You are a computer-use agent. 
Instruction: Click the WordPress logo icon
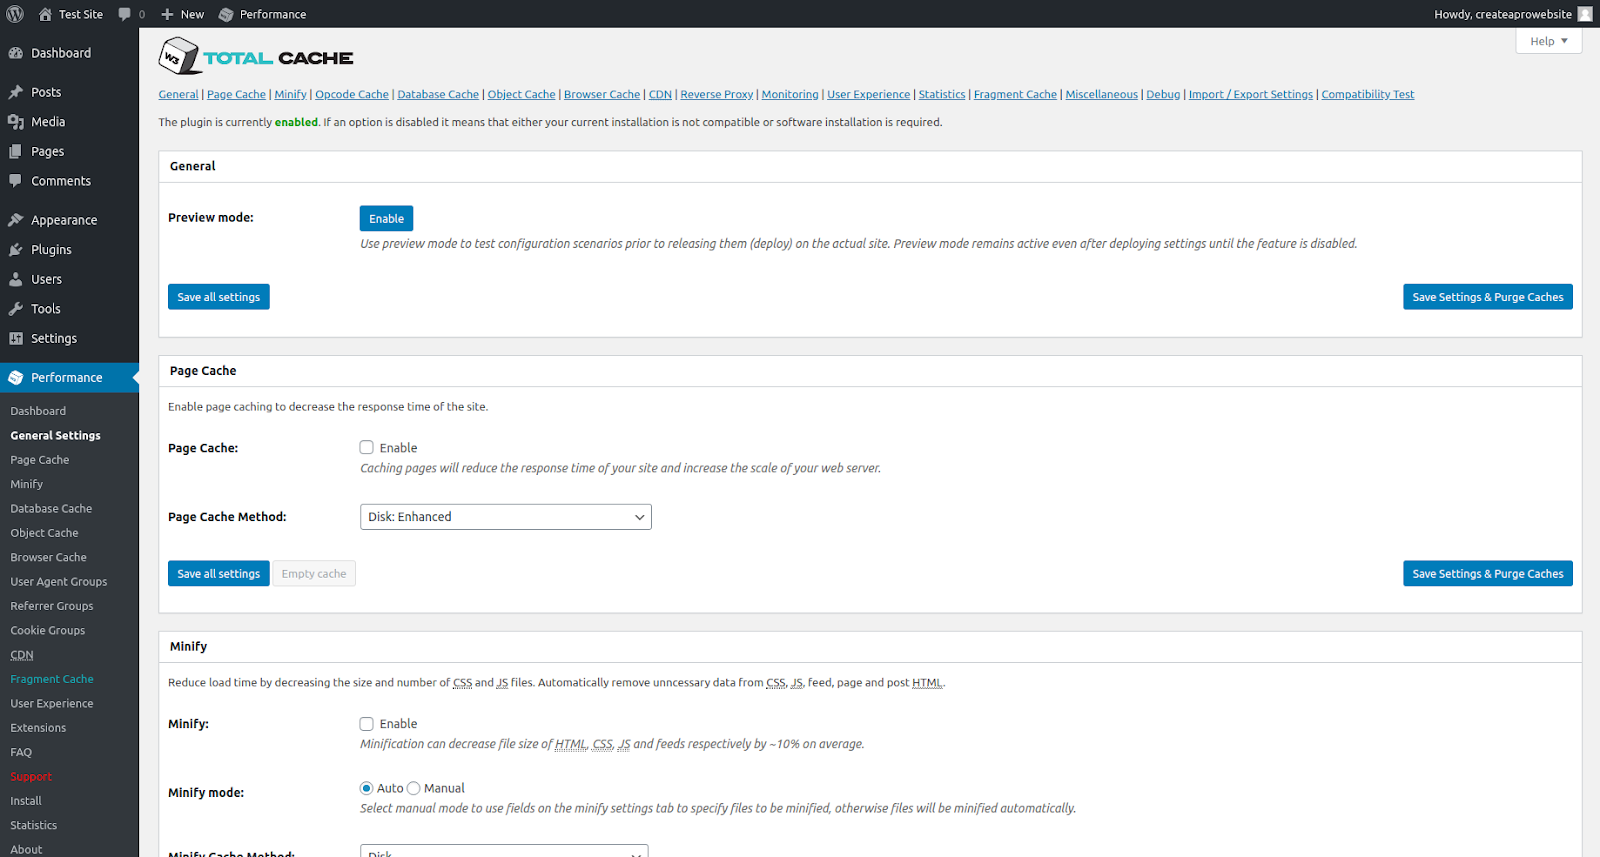tap(15, 14)
